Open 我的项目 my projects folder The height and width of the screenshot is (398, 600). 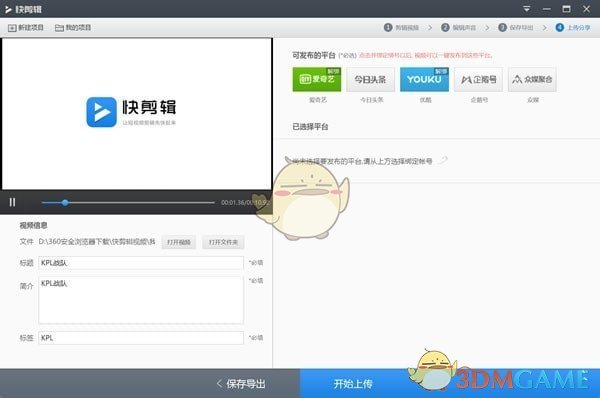click(73, 28)
